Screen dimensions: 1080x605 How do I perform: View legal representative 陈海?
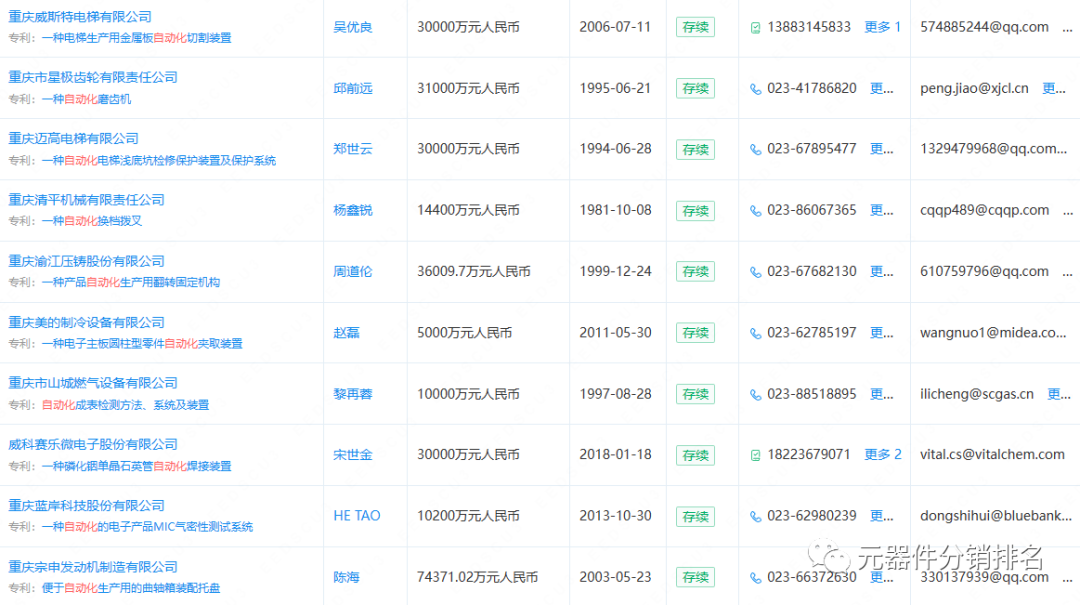click(x=346, y=577)
